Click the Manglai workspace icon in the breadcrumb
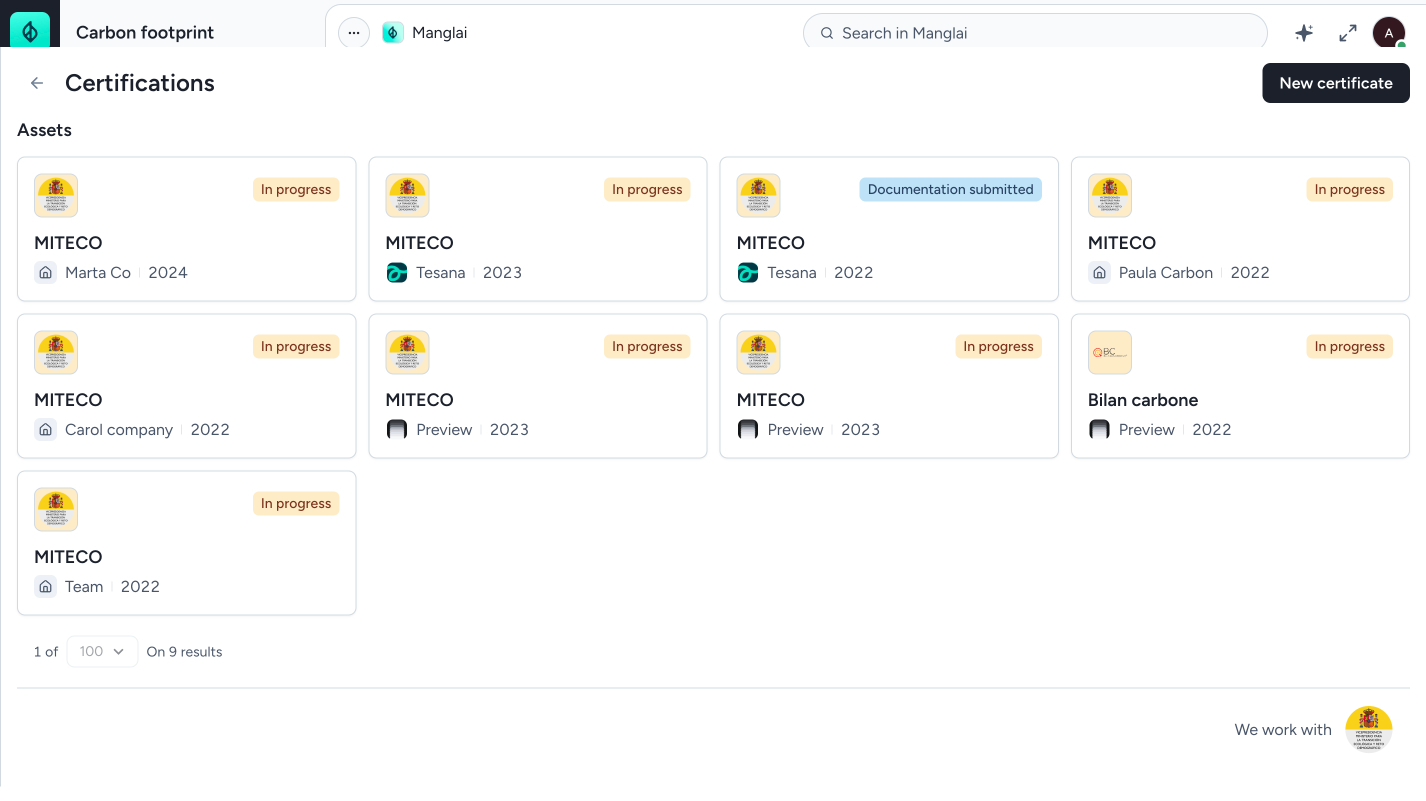1426x801 pixels. [x=393, y=33]
